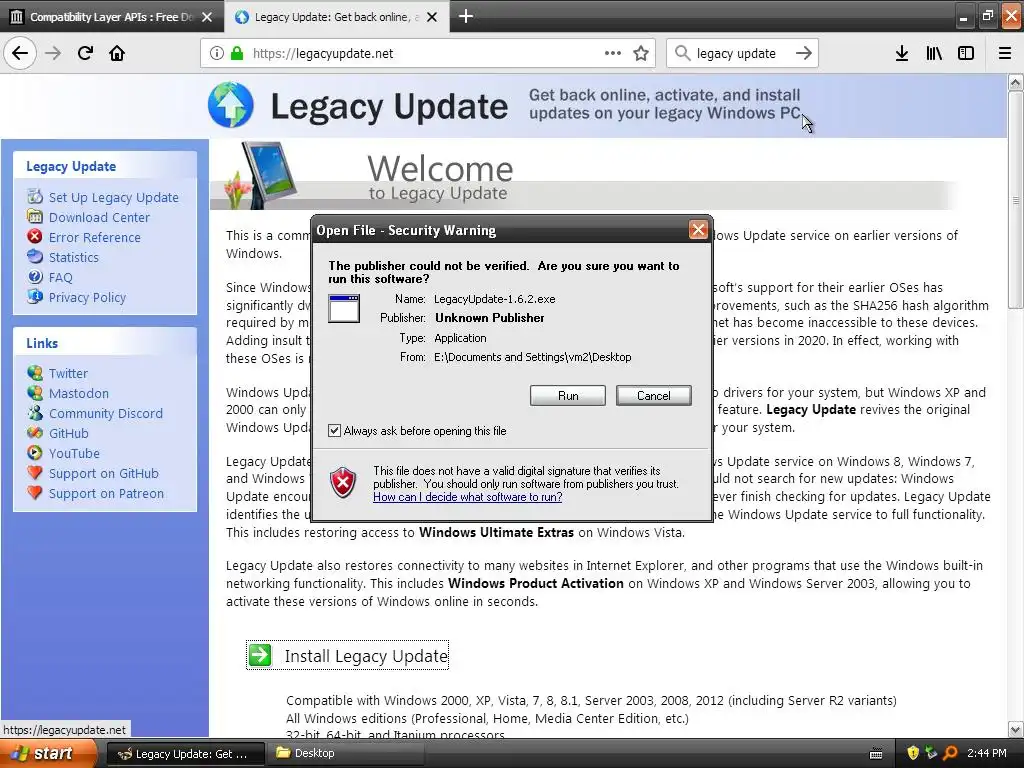Click the YouTube link icon
Image resolution: width=1024 pixels, height=768 pixels.
coord(35,453)
